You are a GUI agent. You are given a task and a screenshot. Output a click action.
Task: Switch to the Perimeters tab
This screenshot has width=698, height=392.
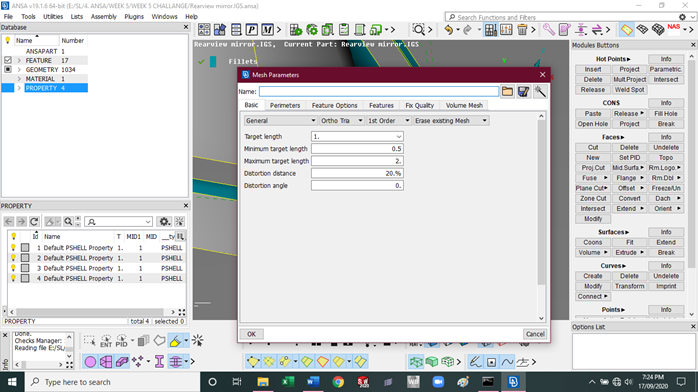click(285, 105)
